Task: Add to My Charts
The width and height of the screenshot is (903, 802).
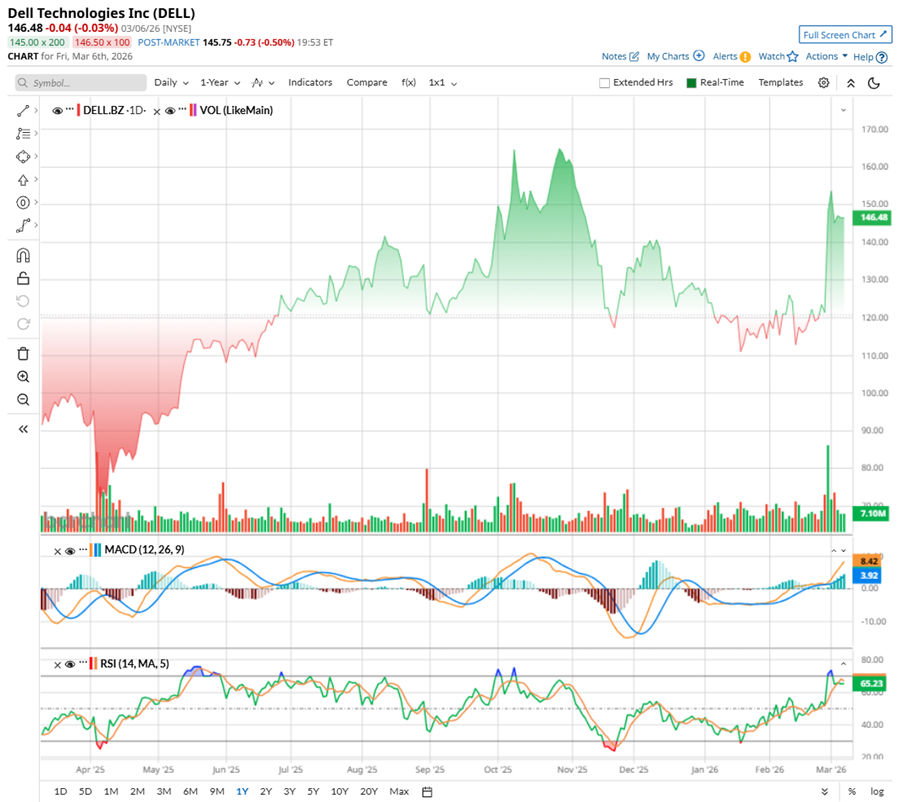Action: pos(675,56)
